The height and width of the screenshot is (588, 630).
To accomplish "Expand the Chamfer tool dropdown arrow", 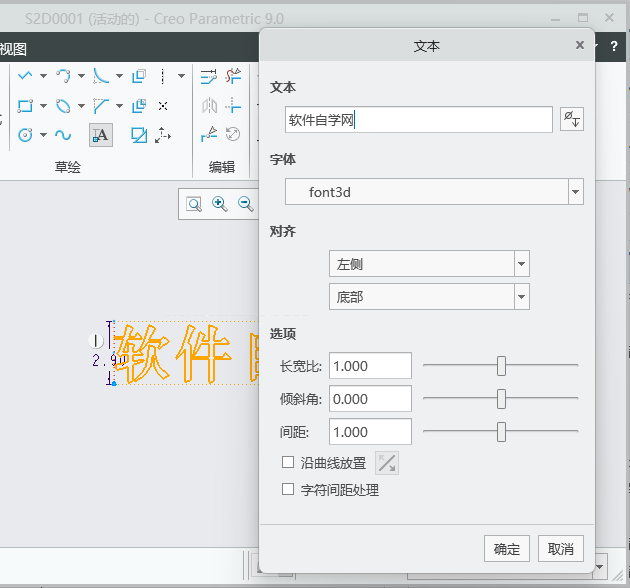I will pyautogui.click(x=119, y=106).
